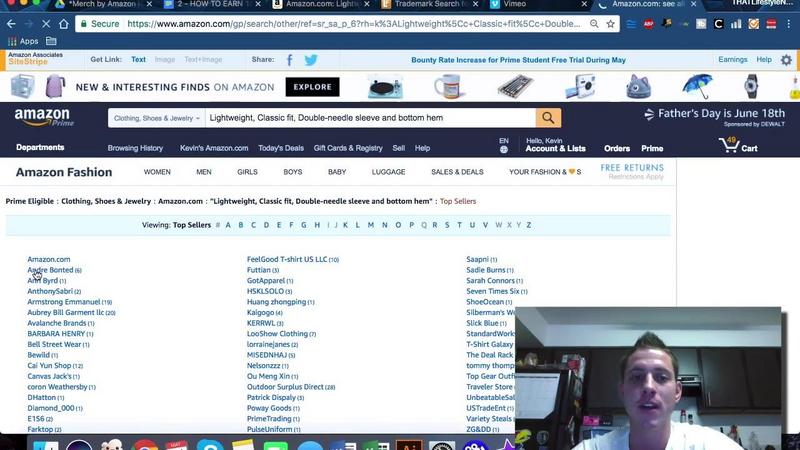This screenshot has width=800, height=450.
Task: Open SiteStripe settings gear
Action: [786, 60]
